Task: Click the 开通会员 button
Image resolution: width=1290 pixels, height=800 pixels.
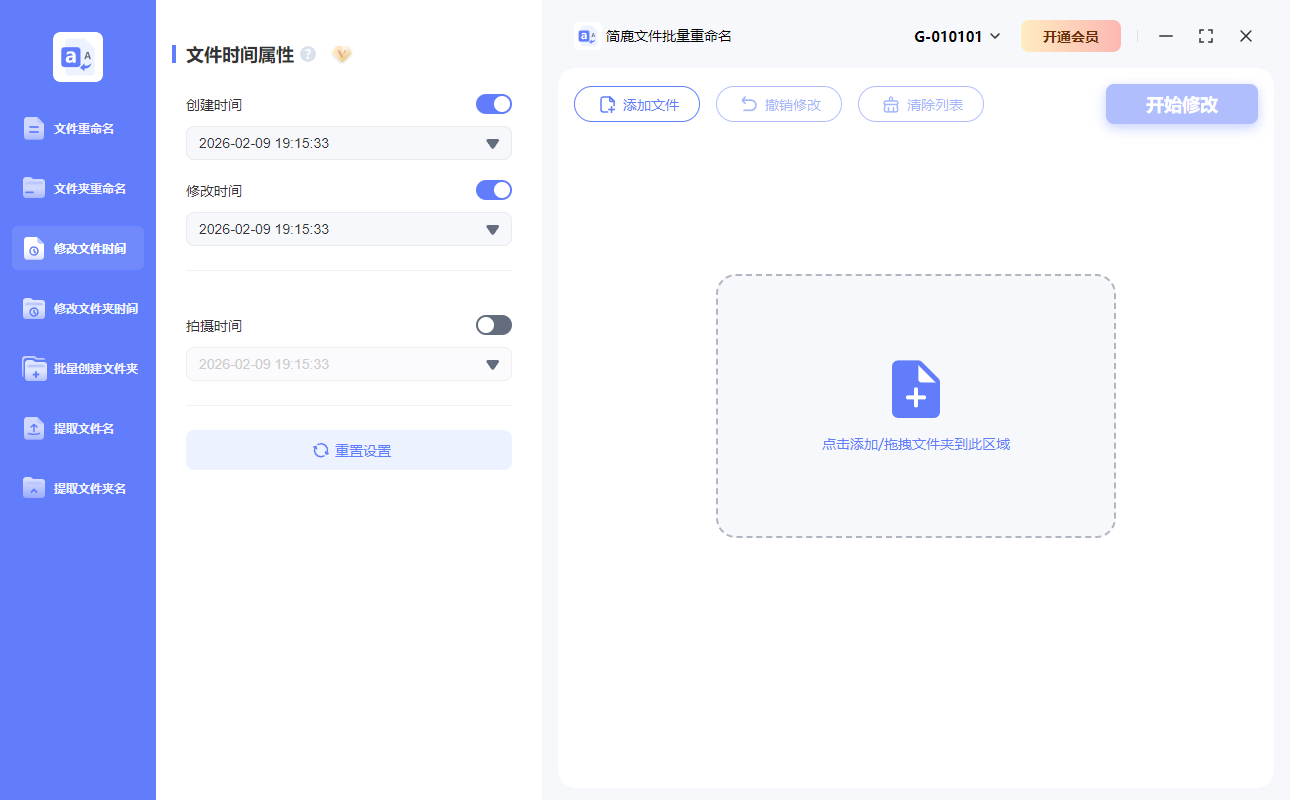Action: tap(1071, 36)
